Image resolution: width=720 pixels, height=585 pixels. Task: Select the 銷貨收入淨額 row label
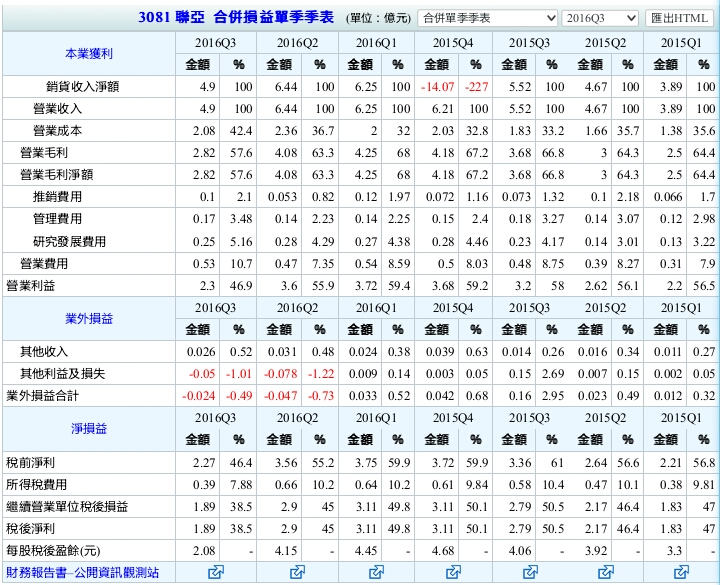(x=83, y=86)
